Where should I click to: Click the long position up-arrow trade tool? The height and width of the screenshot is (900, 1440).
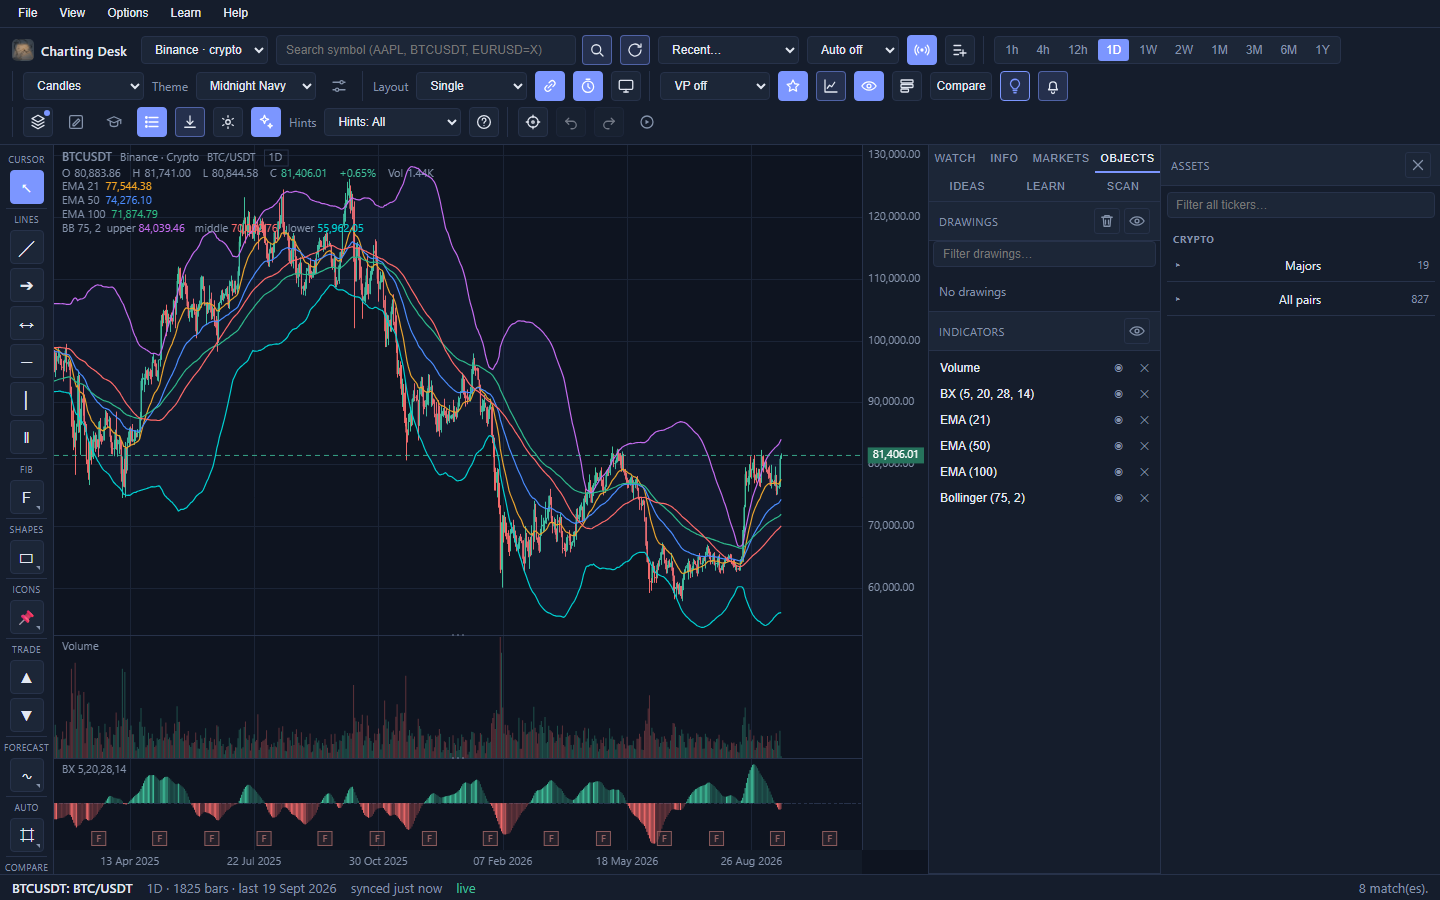coord(27,678)
